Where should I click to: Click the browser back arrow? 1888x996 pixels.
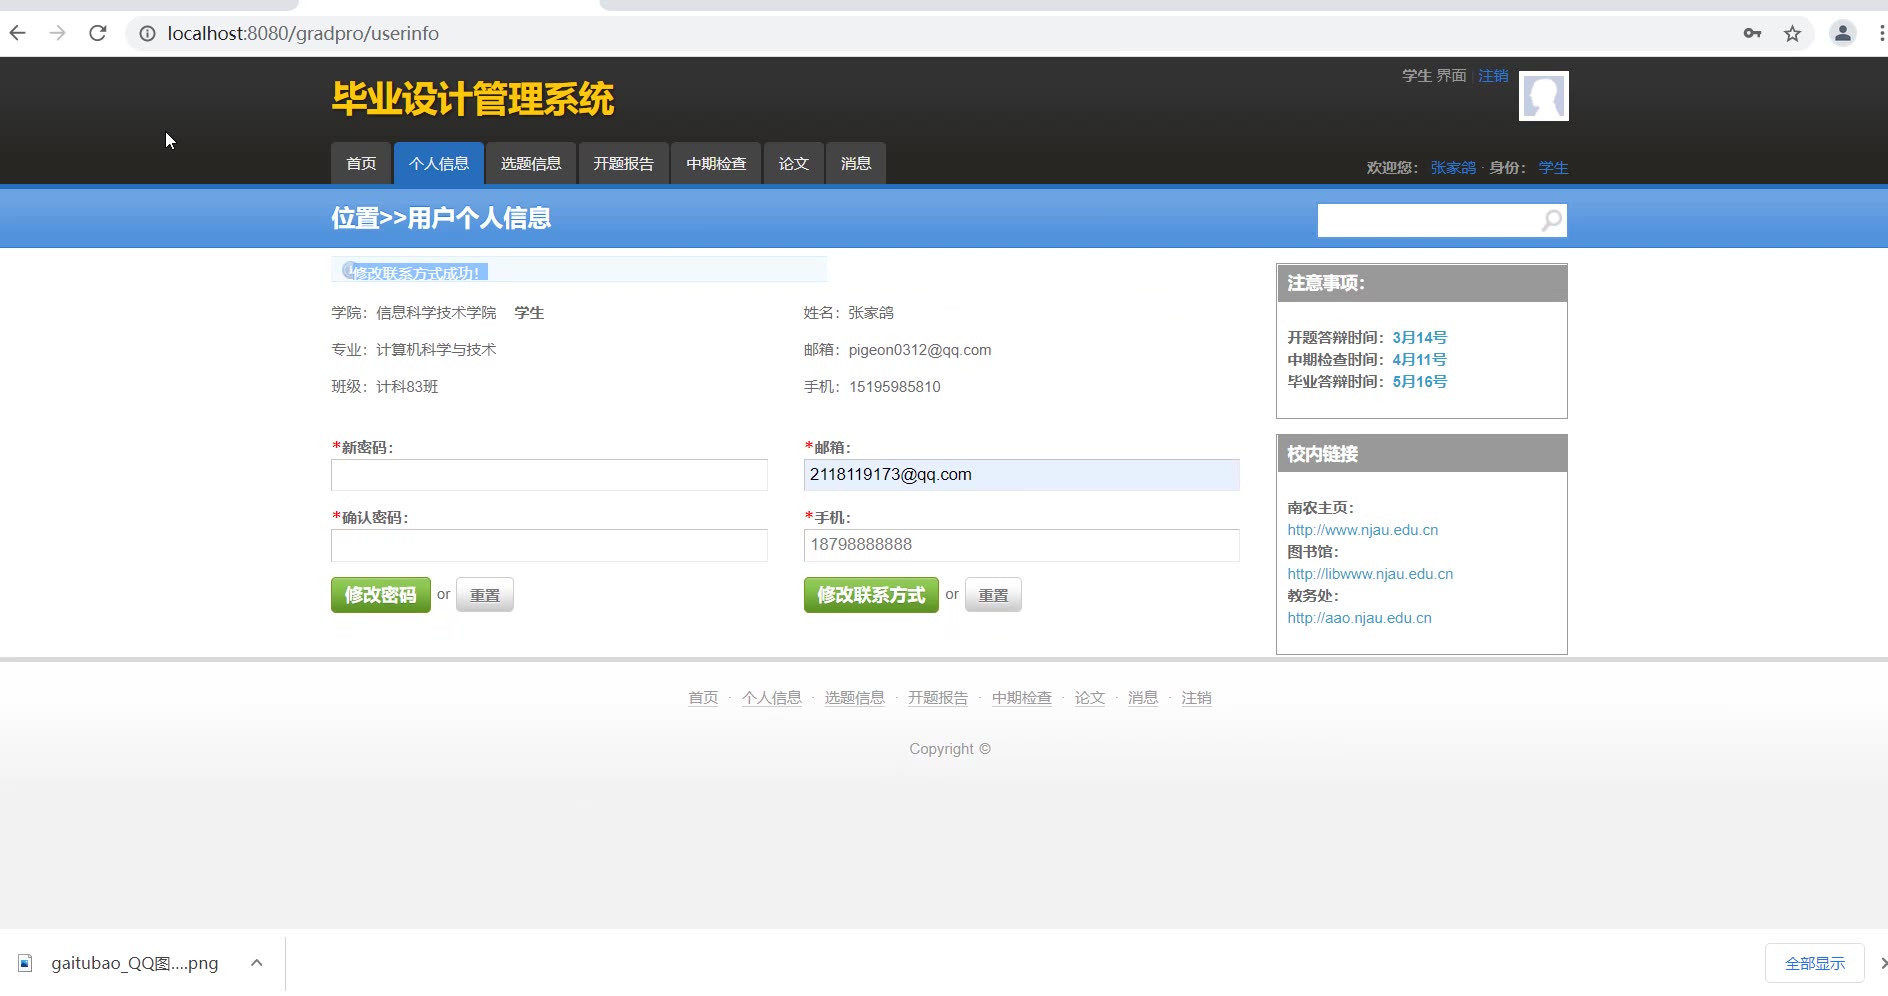pyautogui.click(x=18, y=33)
